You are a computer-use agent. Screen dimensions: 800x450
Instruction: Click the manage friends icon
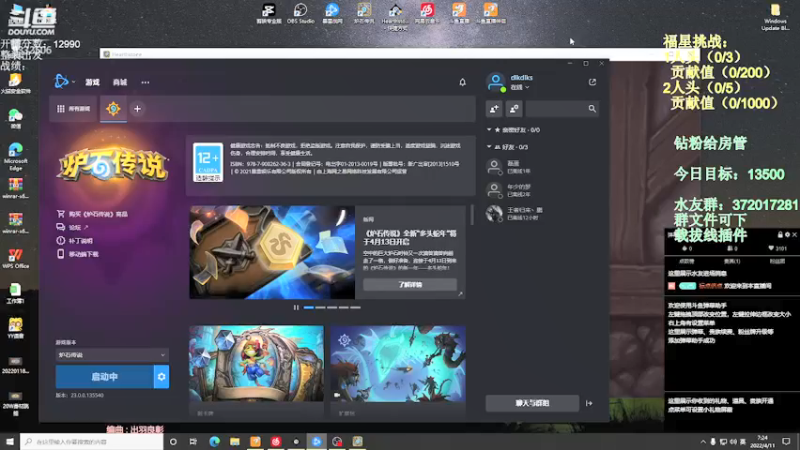tap(514, 109)
